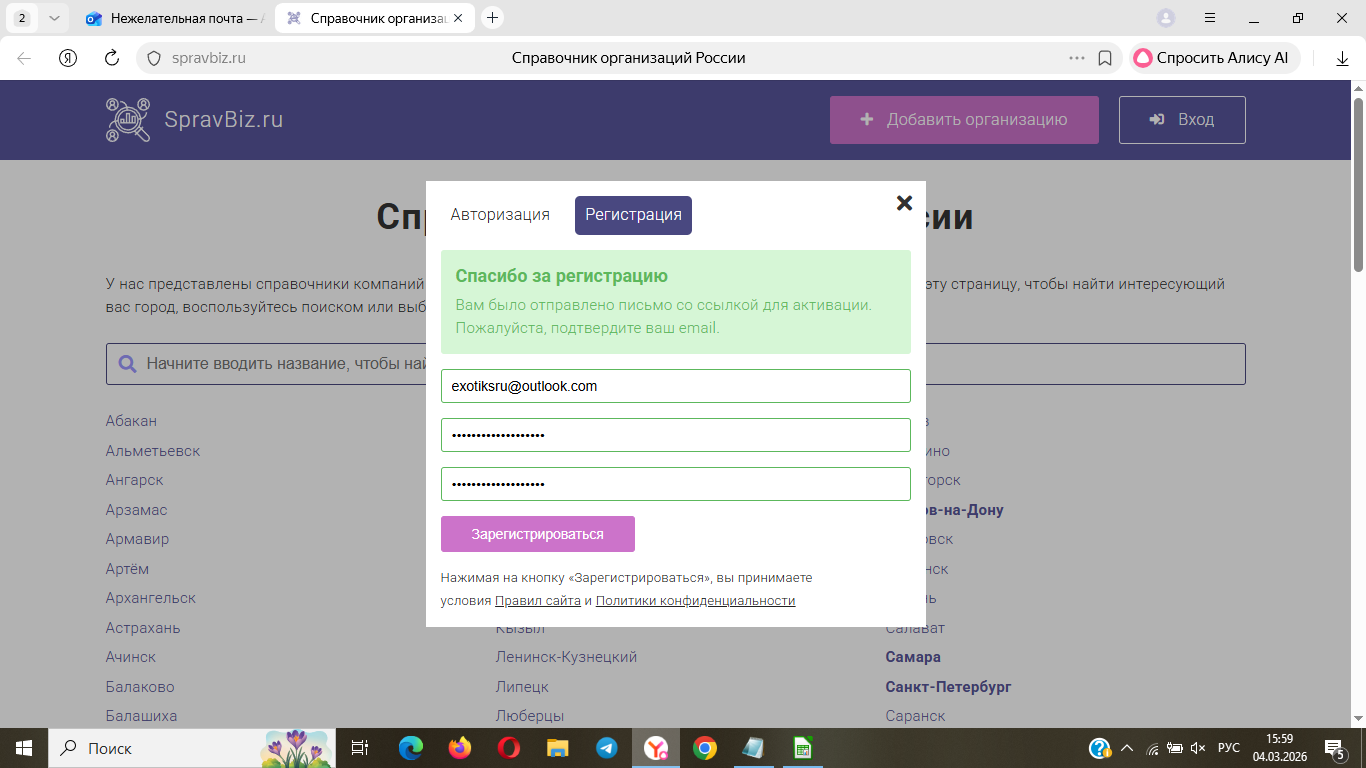The image size is (1366, 768).
Task: Launch Opera from the taskbar
Action: (x=509, y=748)
